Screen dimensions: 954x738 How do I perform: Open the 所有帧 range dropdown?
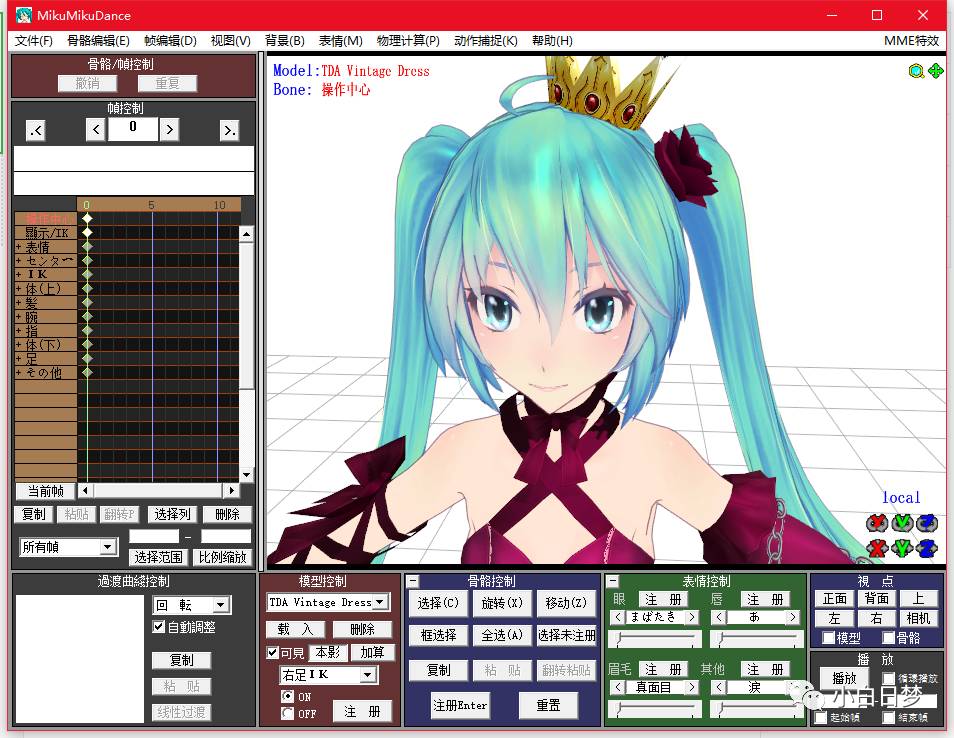[x=107, y=547]
